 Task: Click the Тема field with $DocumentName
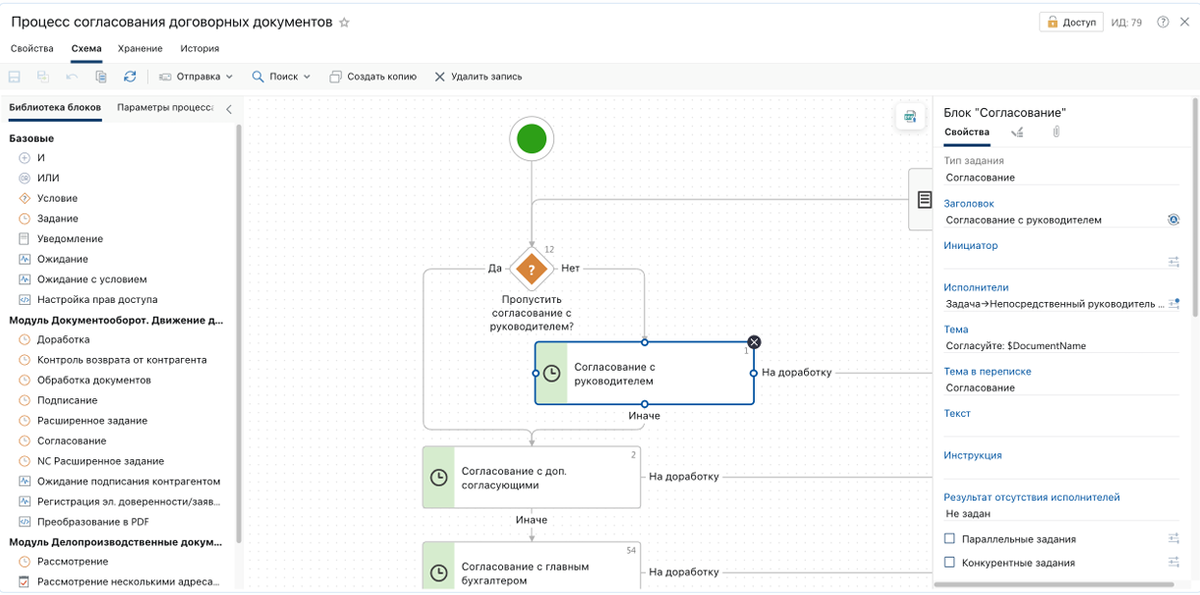point(1062,346)
